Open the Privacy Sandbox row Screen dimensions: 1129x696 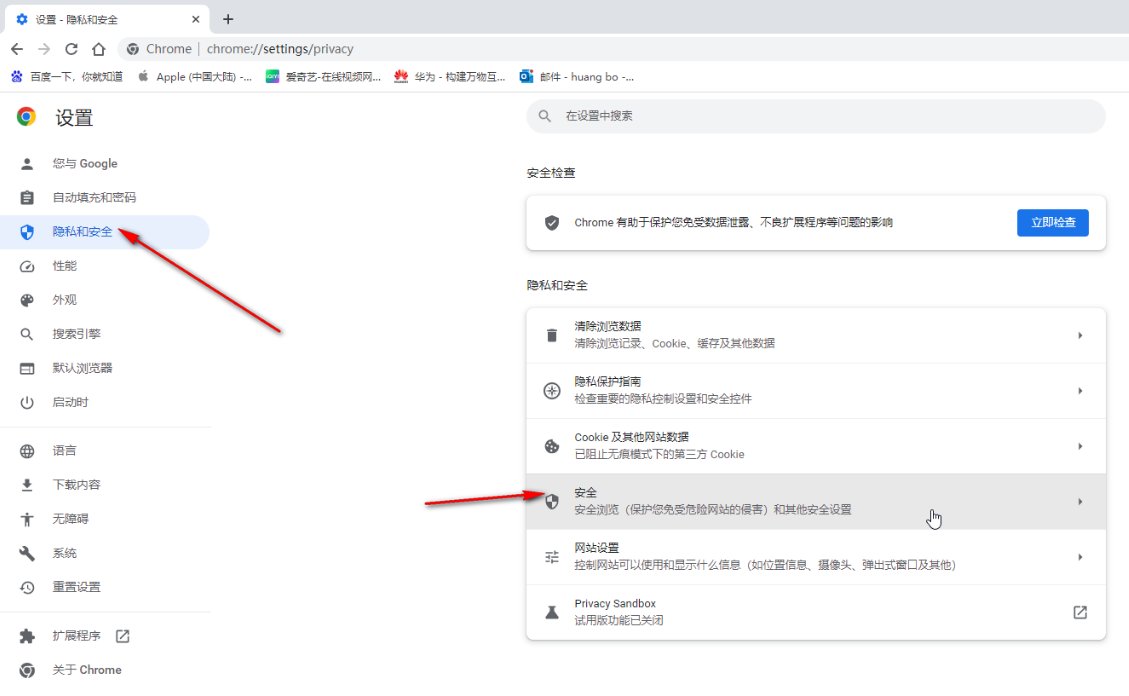(x=816, y=613)
